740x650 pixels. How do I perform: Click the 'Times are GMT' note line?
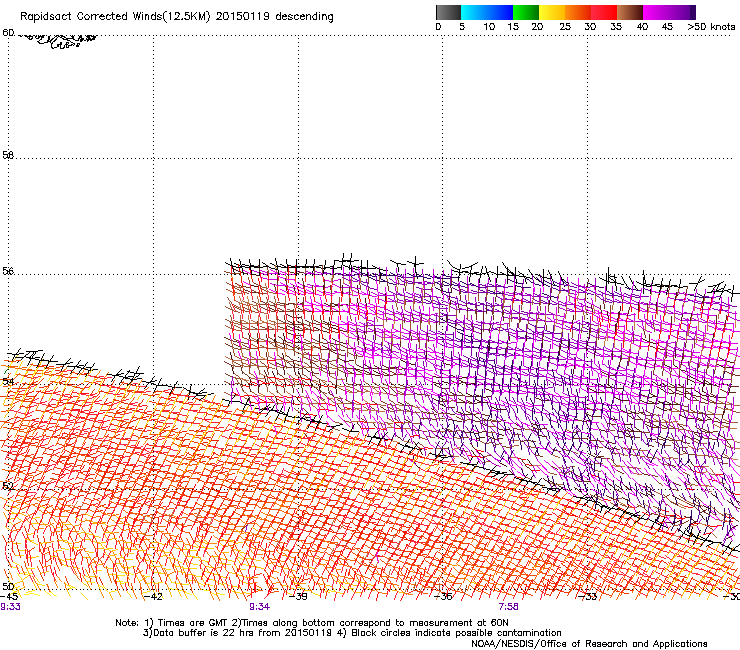pos(312,623)
